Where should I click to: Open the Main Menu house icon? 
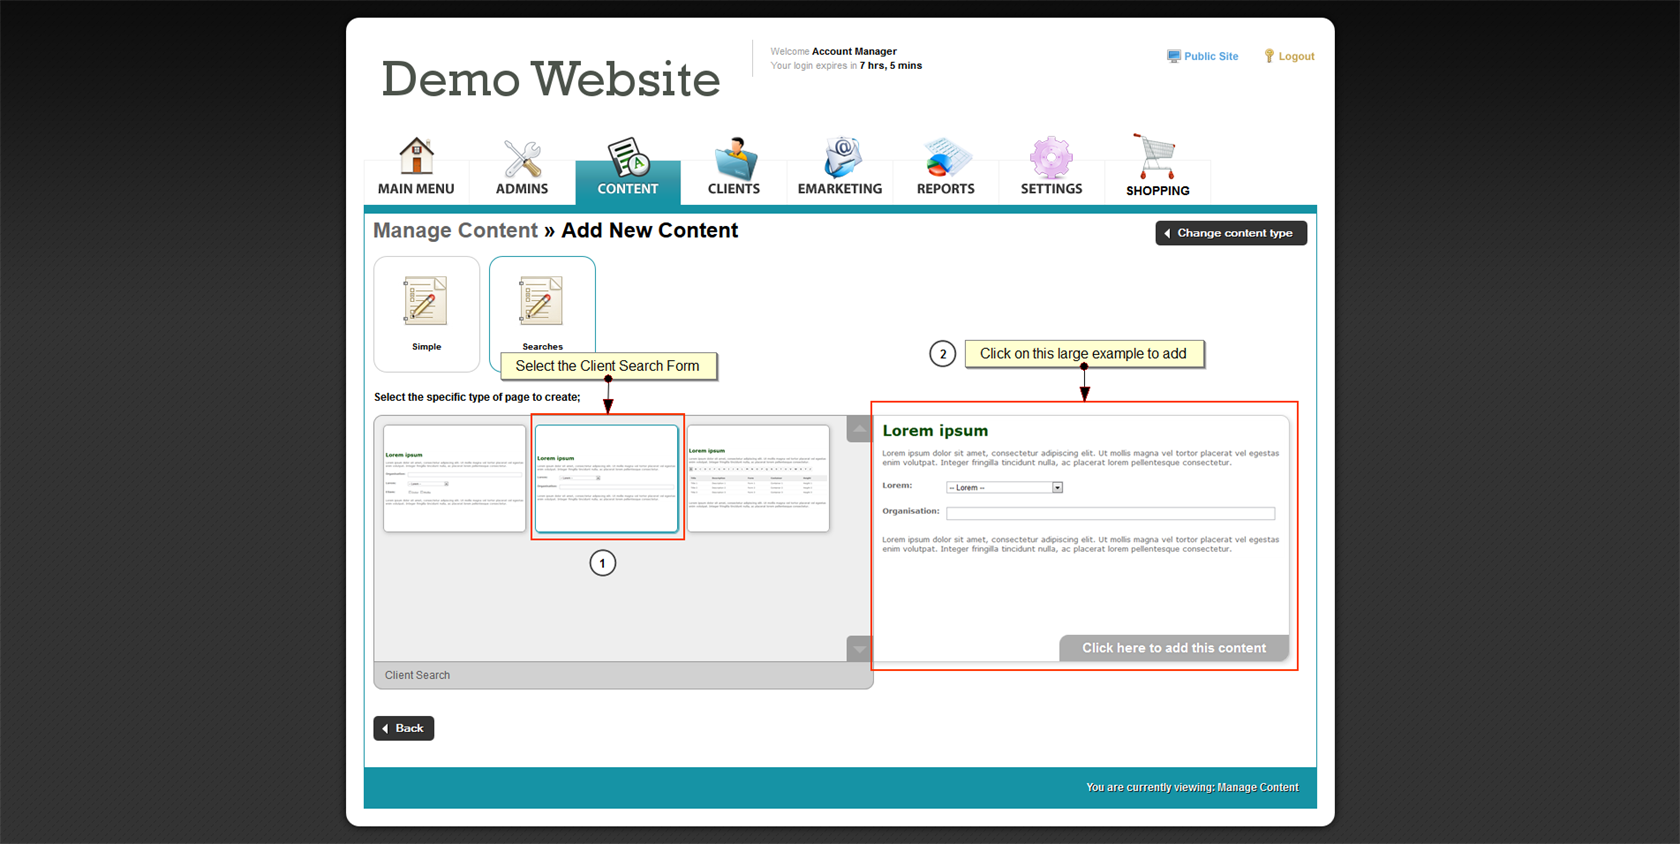(416, 158)
